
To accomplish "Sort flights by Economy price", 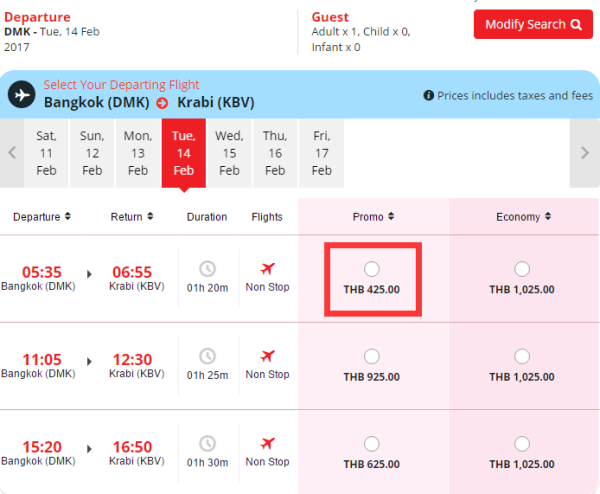I will click(522, 216).
